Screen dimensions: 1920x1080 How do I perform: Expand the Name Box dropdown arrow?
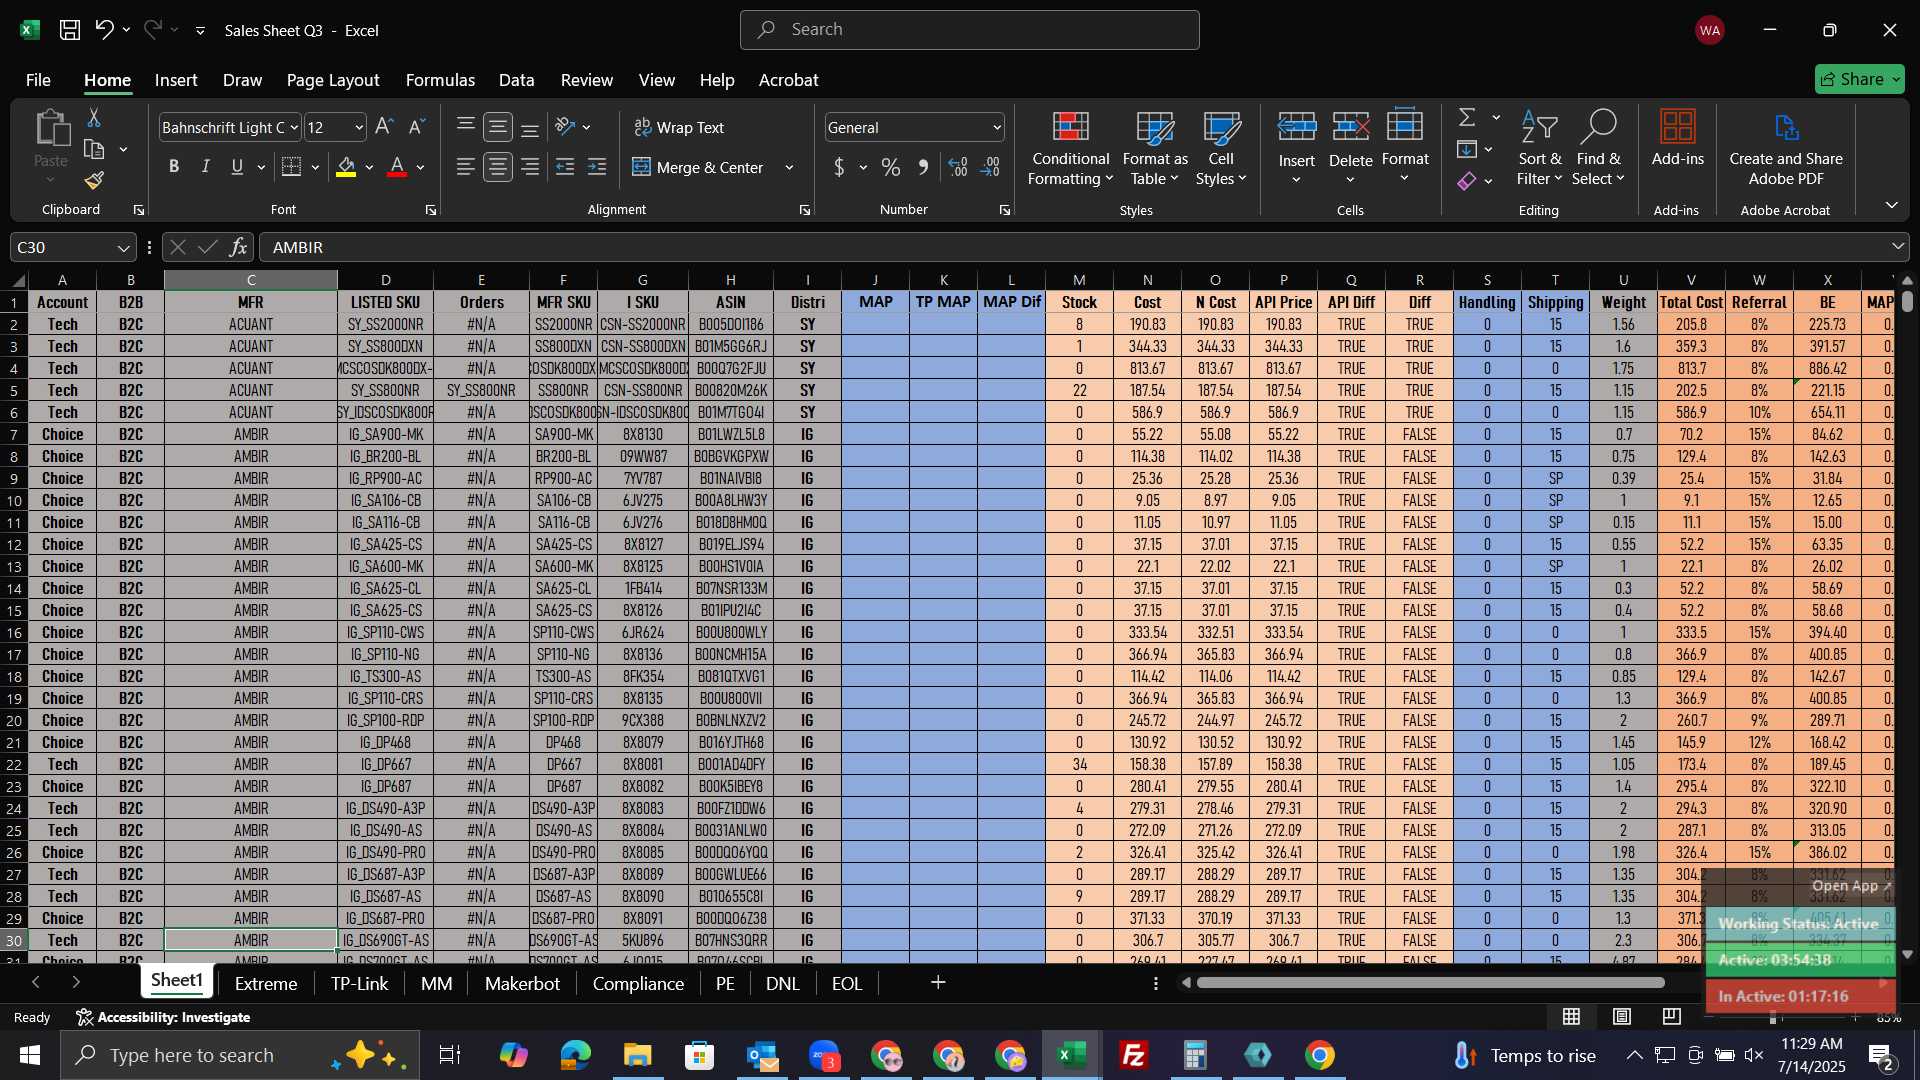tap(123, 248)
